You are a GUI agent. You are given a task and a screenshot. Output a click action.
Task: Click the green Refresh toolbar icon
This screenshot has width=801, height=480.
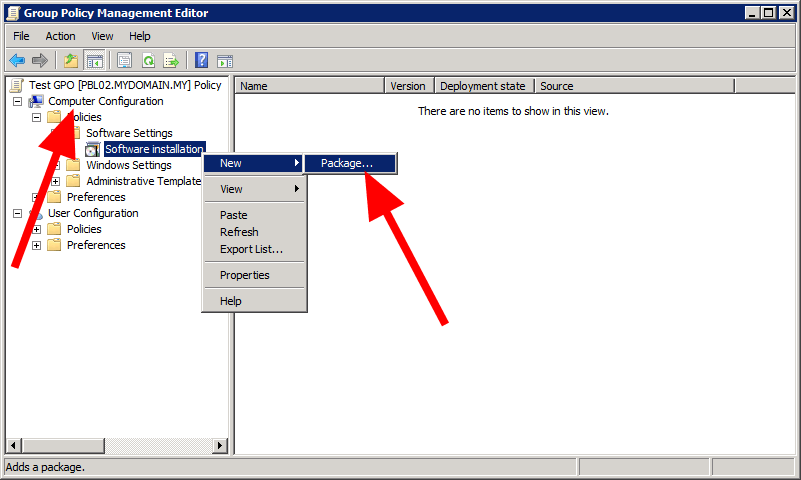click(148, 61)
